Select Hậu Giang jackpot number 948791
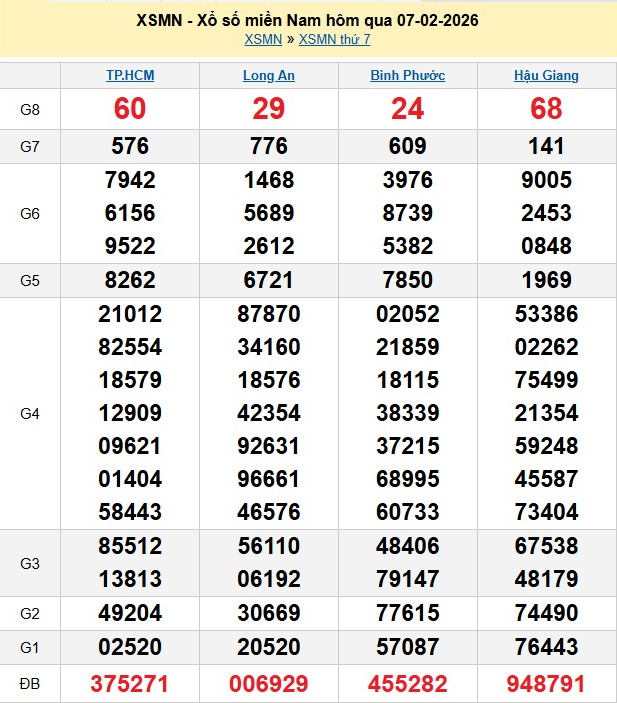The width and height of the screenshot is (617, 703). pos(546,684)
